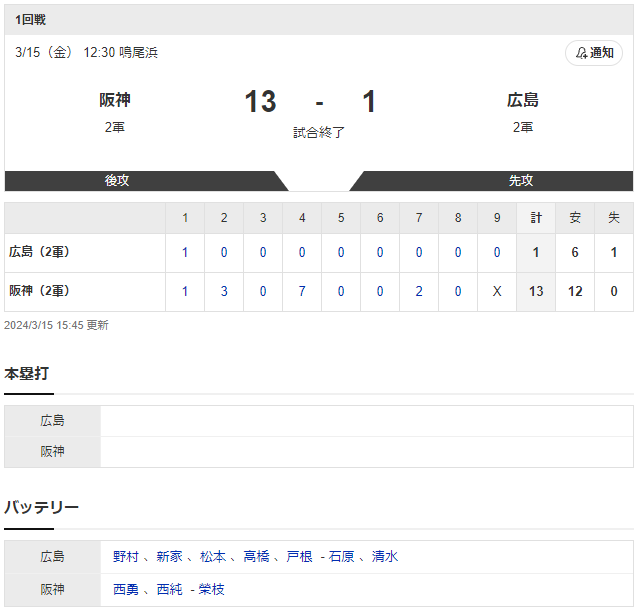The image size is (640, 616).
Task: Open pitcher 西勇 player link
Action: click(127, 591)
